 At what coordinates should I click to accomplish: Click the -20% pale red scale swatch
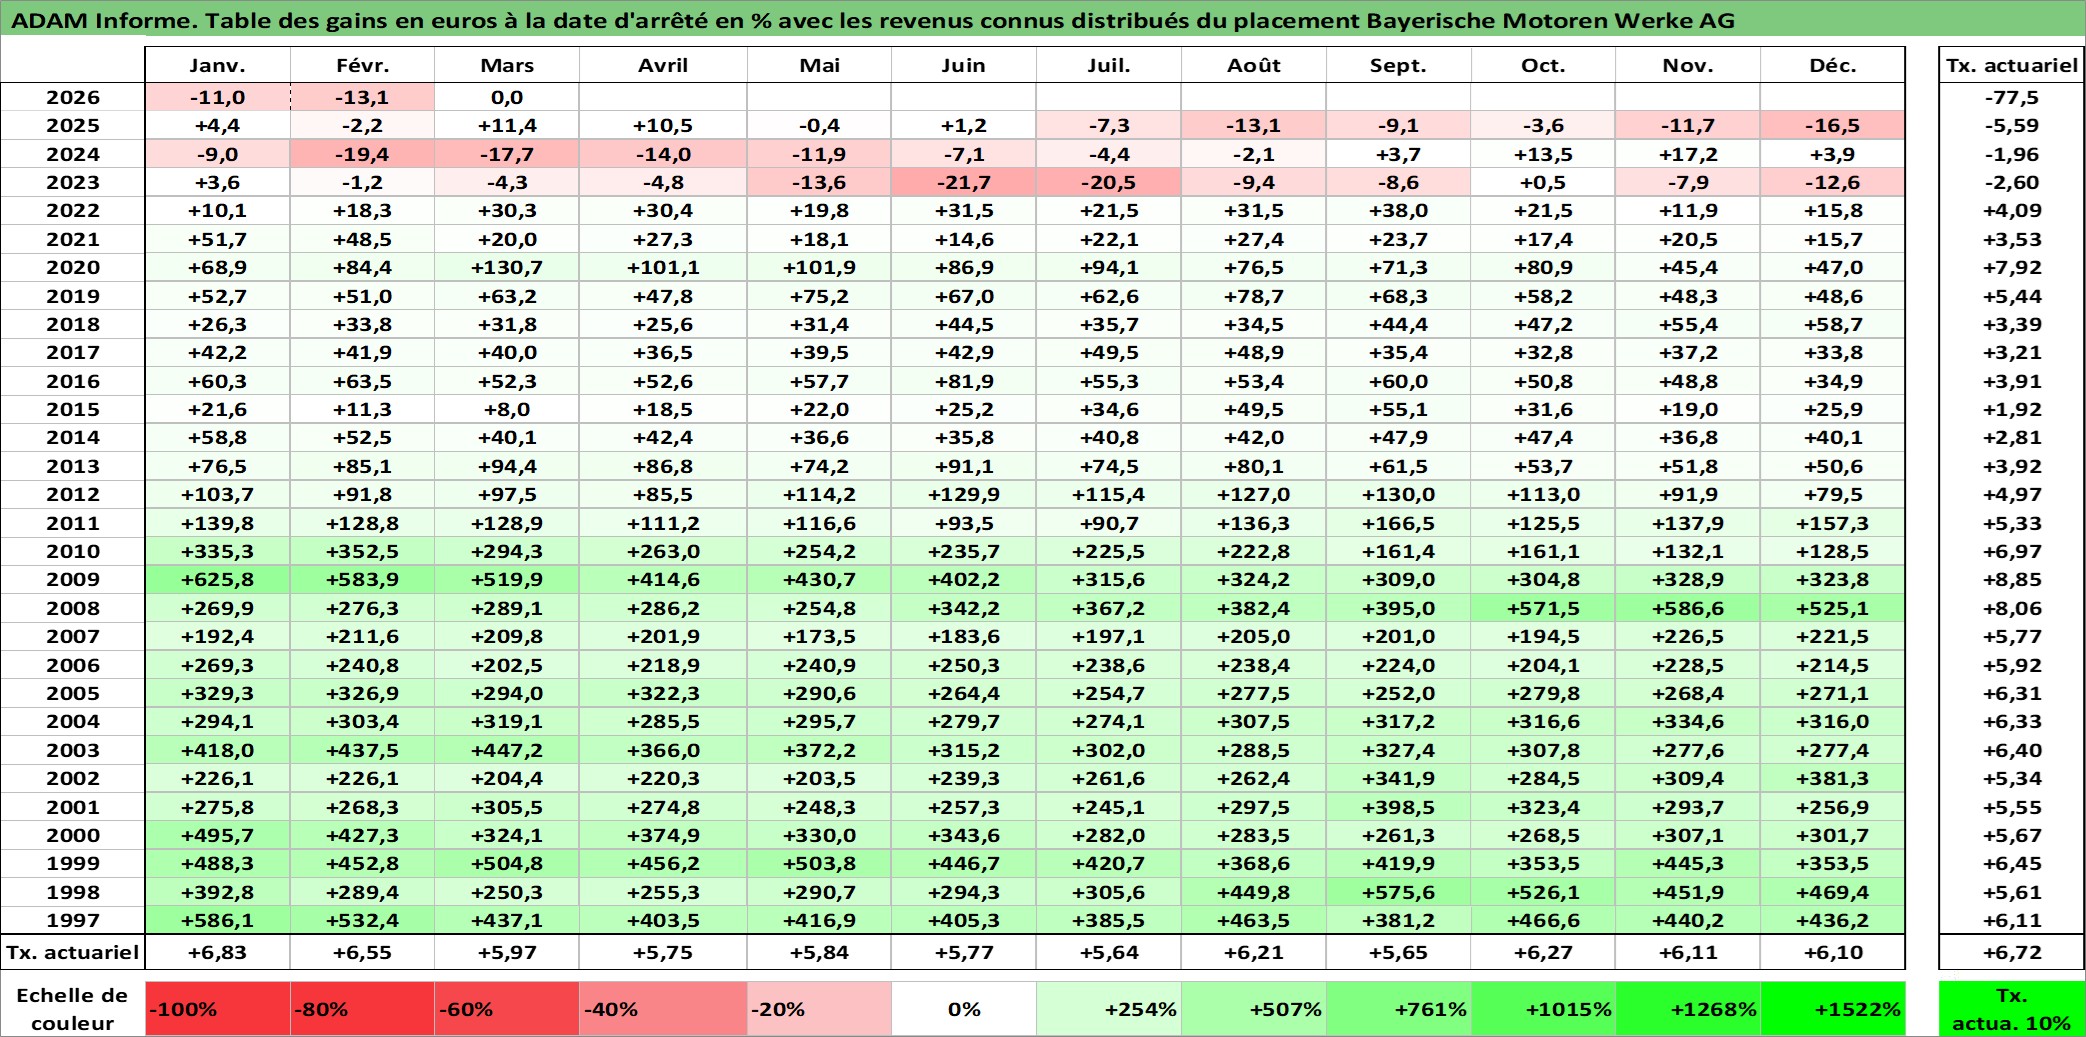(819, 1008)
